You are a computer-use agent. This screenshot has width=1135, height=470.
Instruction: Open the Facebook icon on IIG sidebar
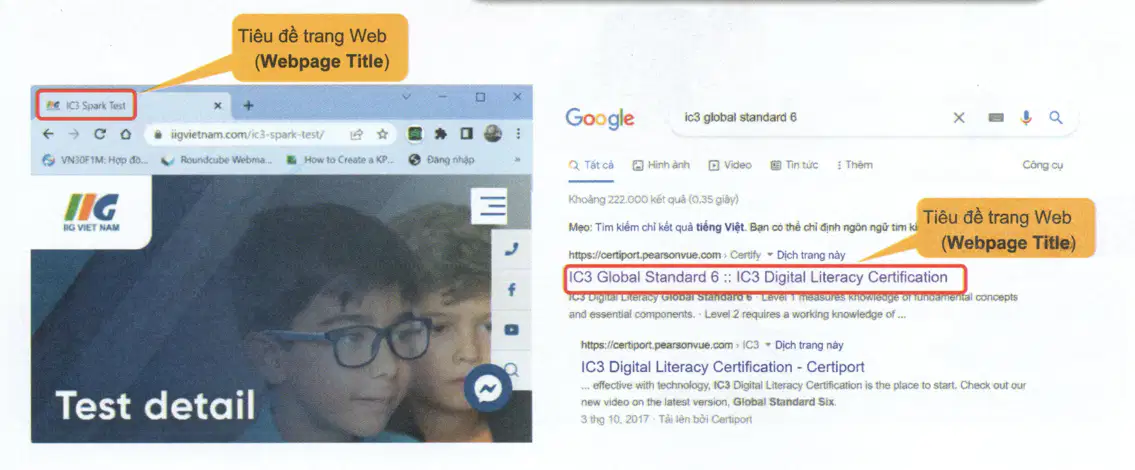pos(512,290)
